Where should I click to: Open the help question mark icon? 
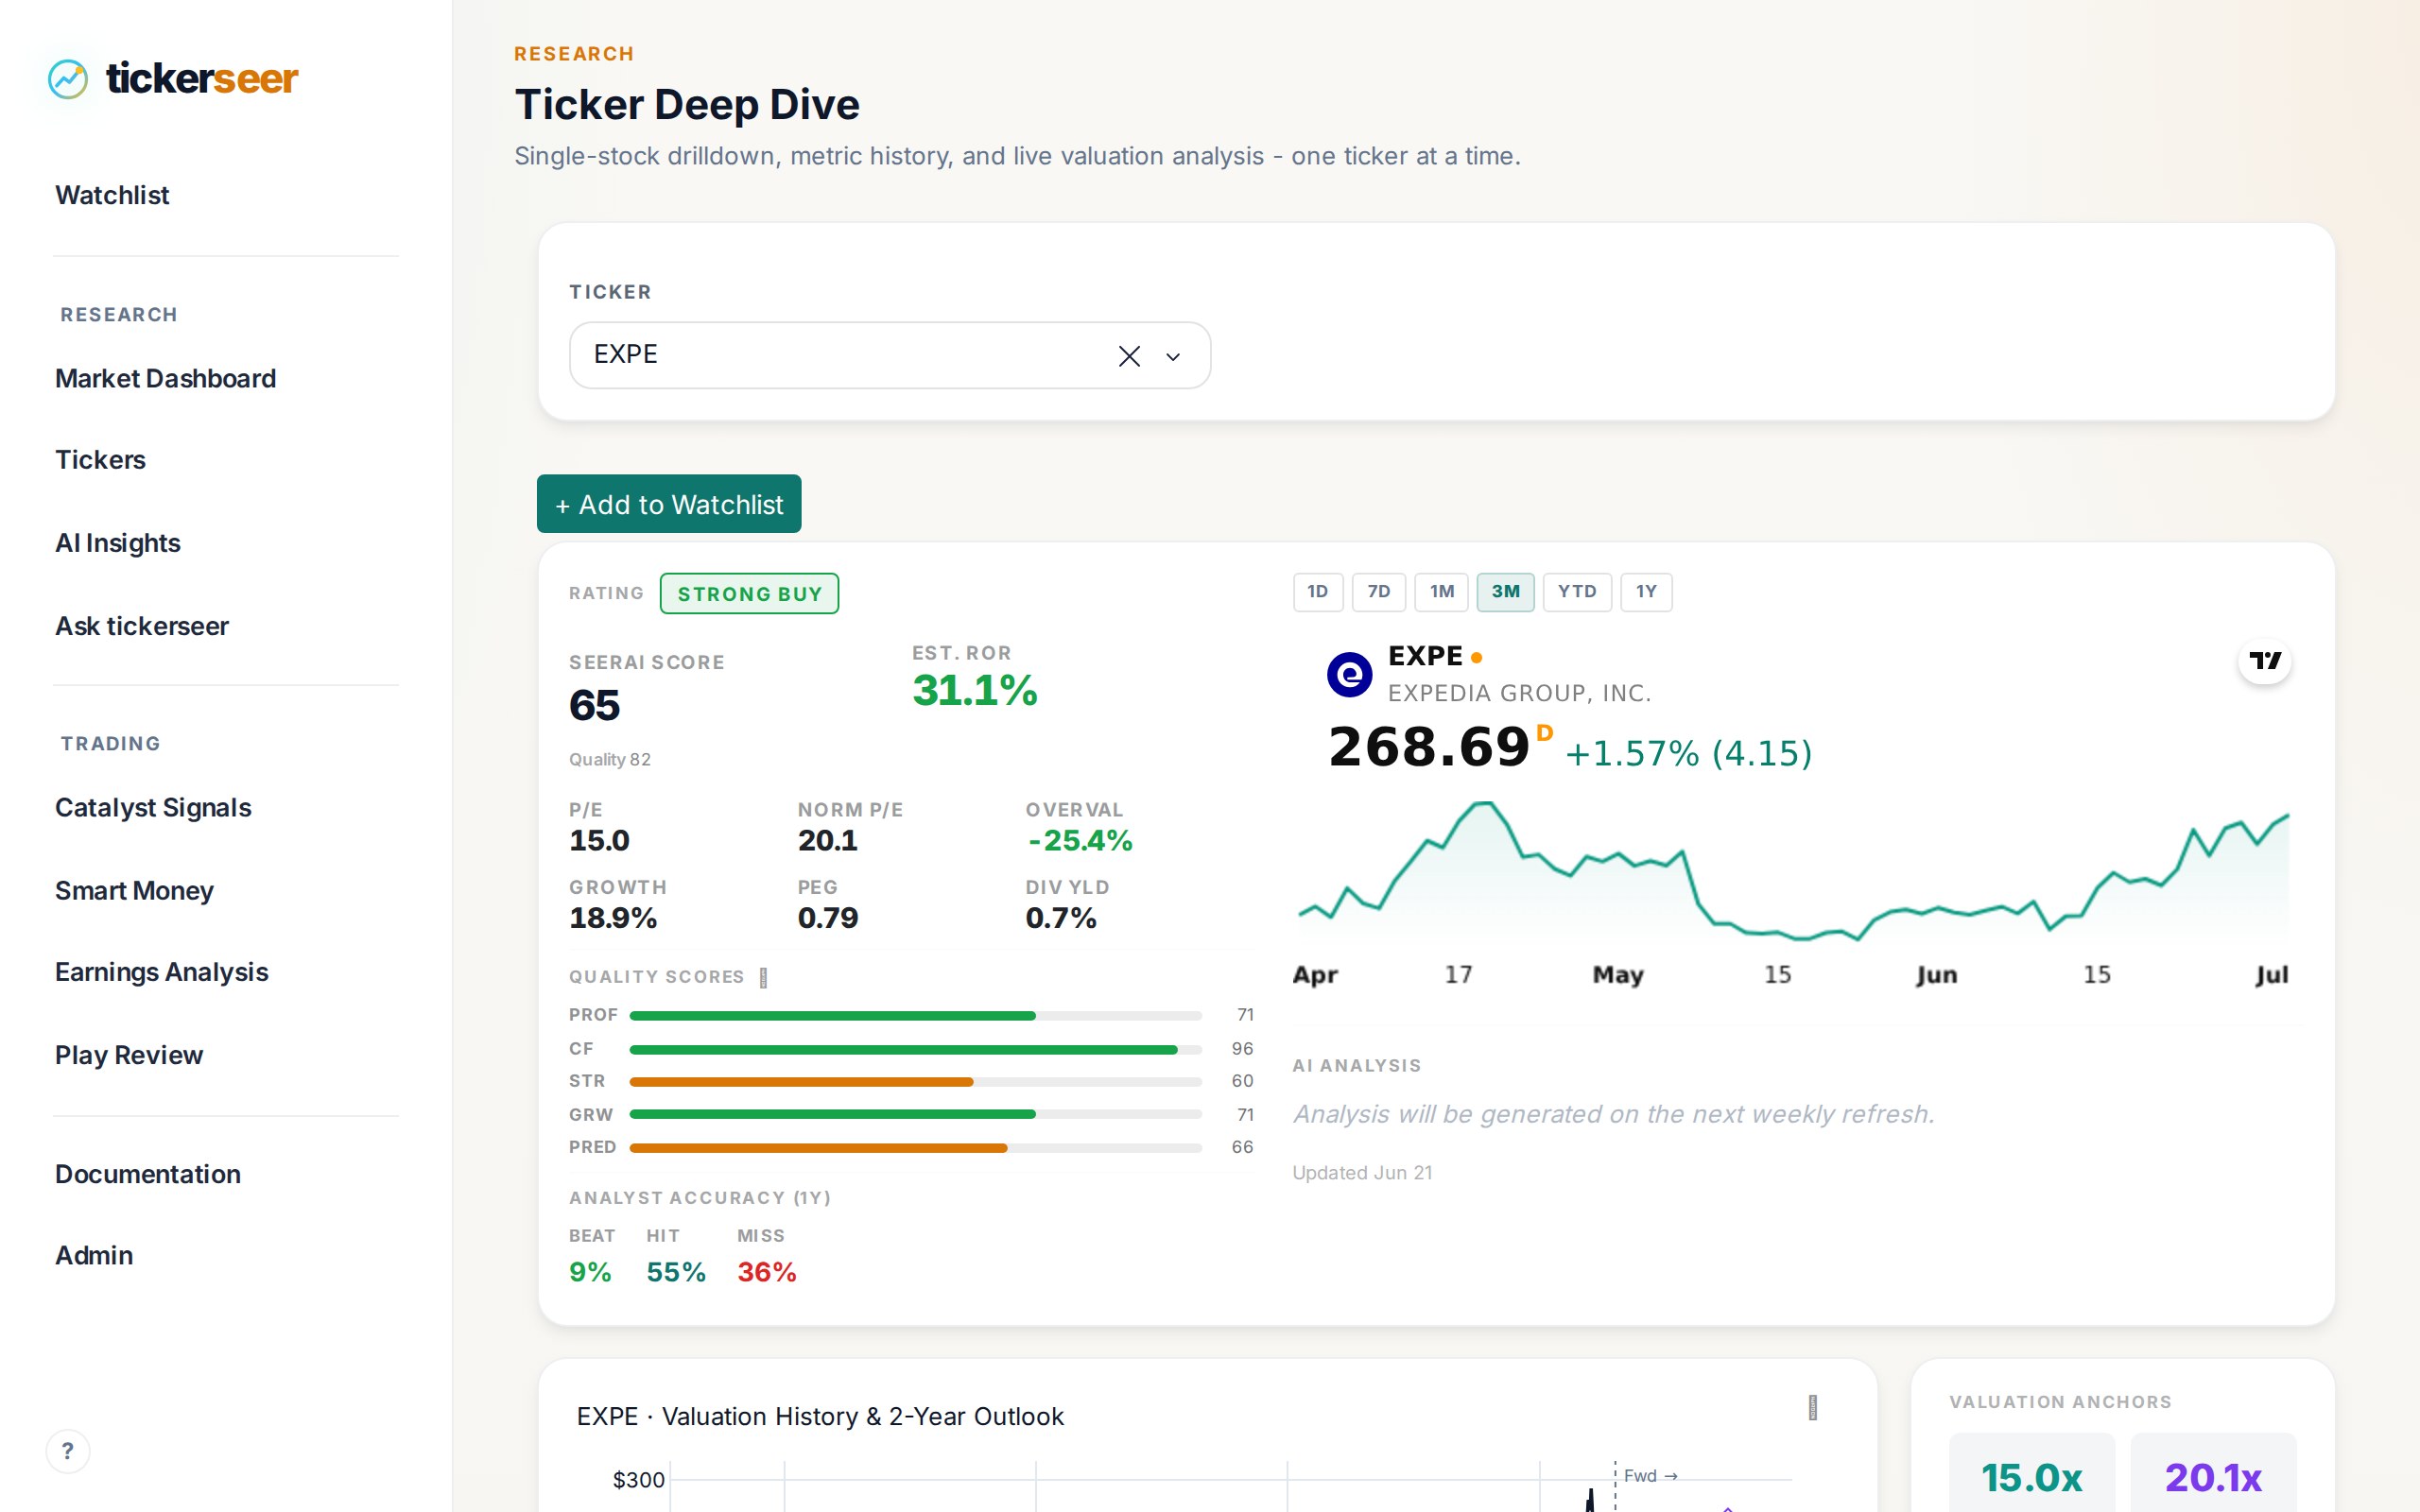tap(68, 1451)
